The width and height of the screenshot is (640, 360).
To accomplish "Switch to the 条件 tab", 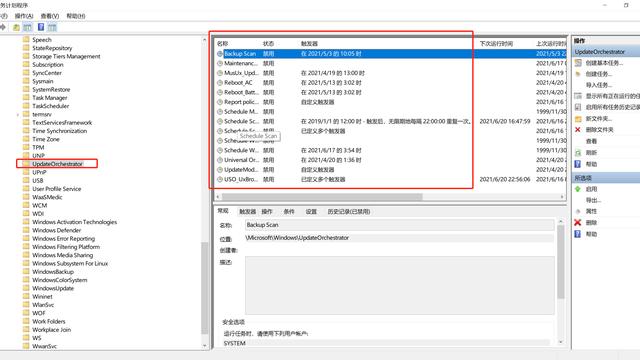I will pos(289,211).
